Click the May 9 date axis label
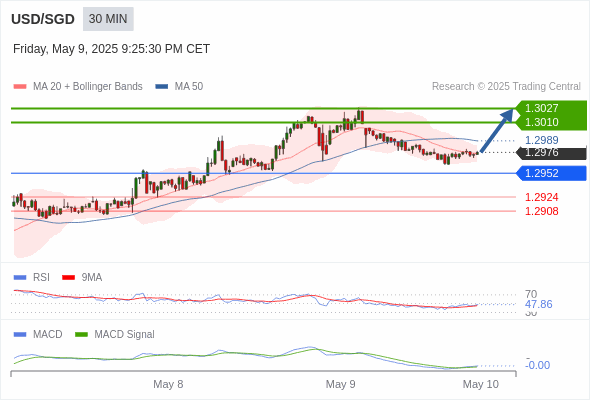 tap(341, 384)
